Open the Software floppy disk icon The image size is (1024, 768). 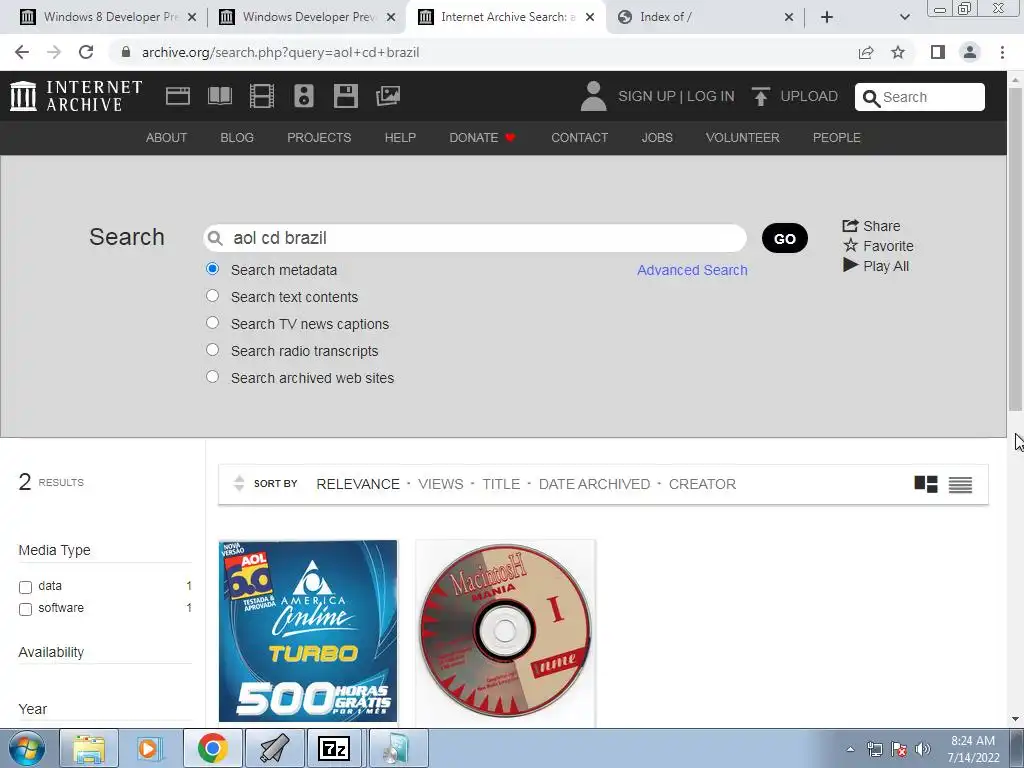(x=345, y=96)
